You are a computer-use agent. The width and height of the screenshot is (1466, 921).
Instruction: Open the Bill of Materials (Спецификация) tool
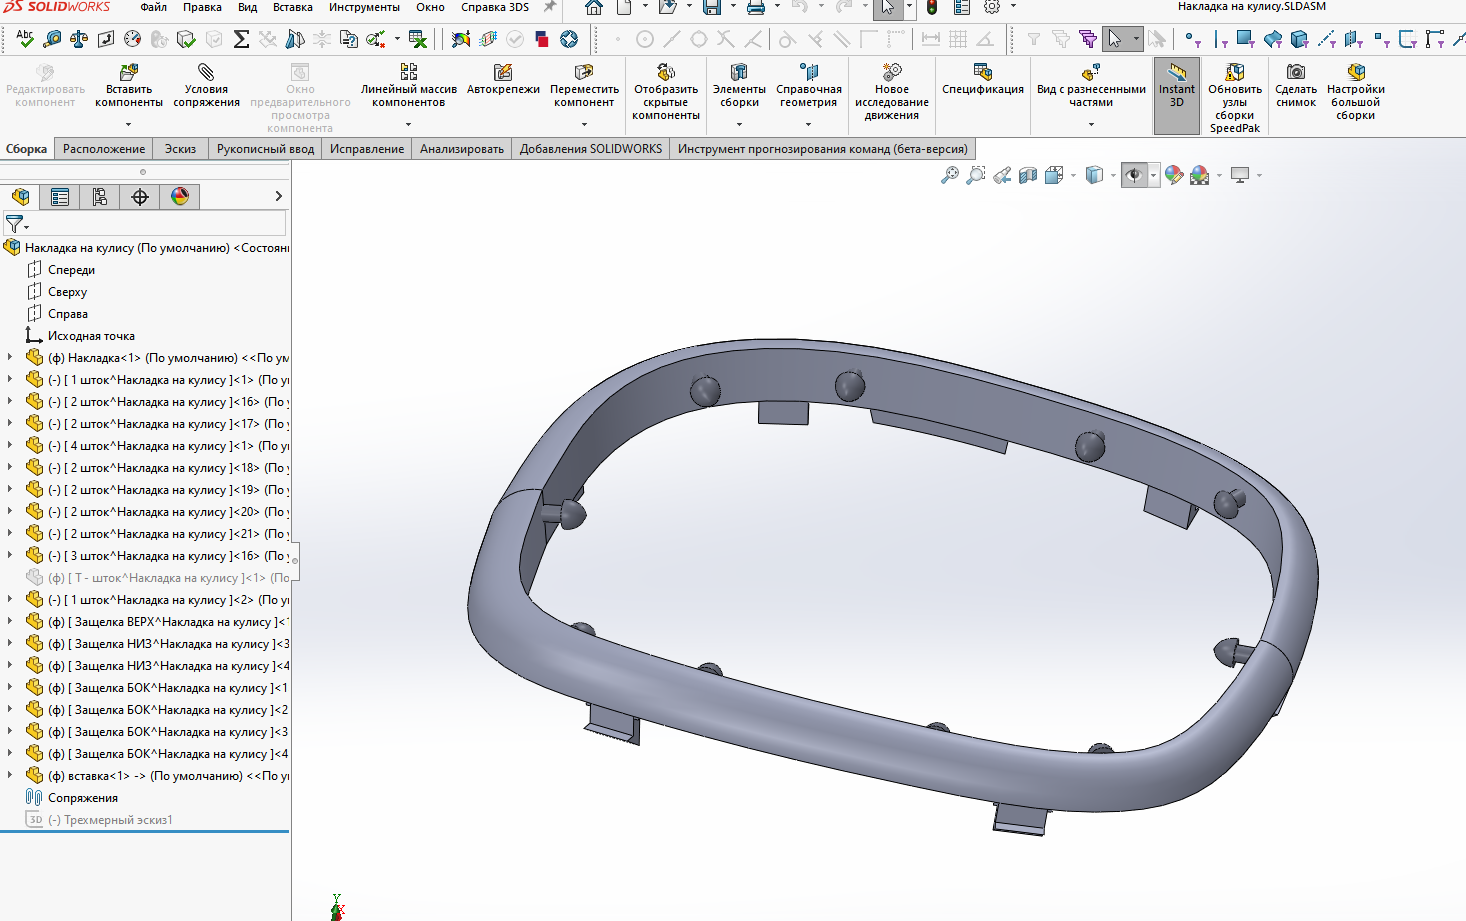pyautogui.click(x=983, y=73)
